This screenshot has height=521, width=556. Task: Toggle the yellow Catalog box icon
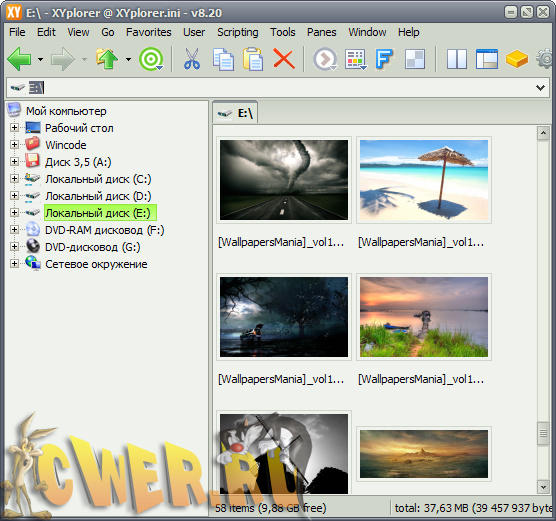coord(517,59)
